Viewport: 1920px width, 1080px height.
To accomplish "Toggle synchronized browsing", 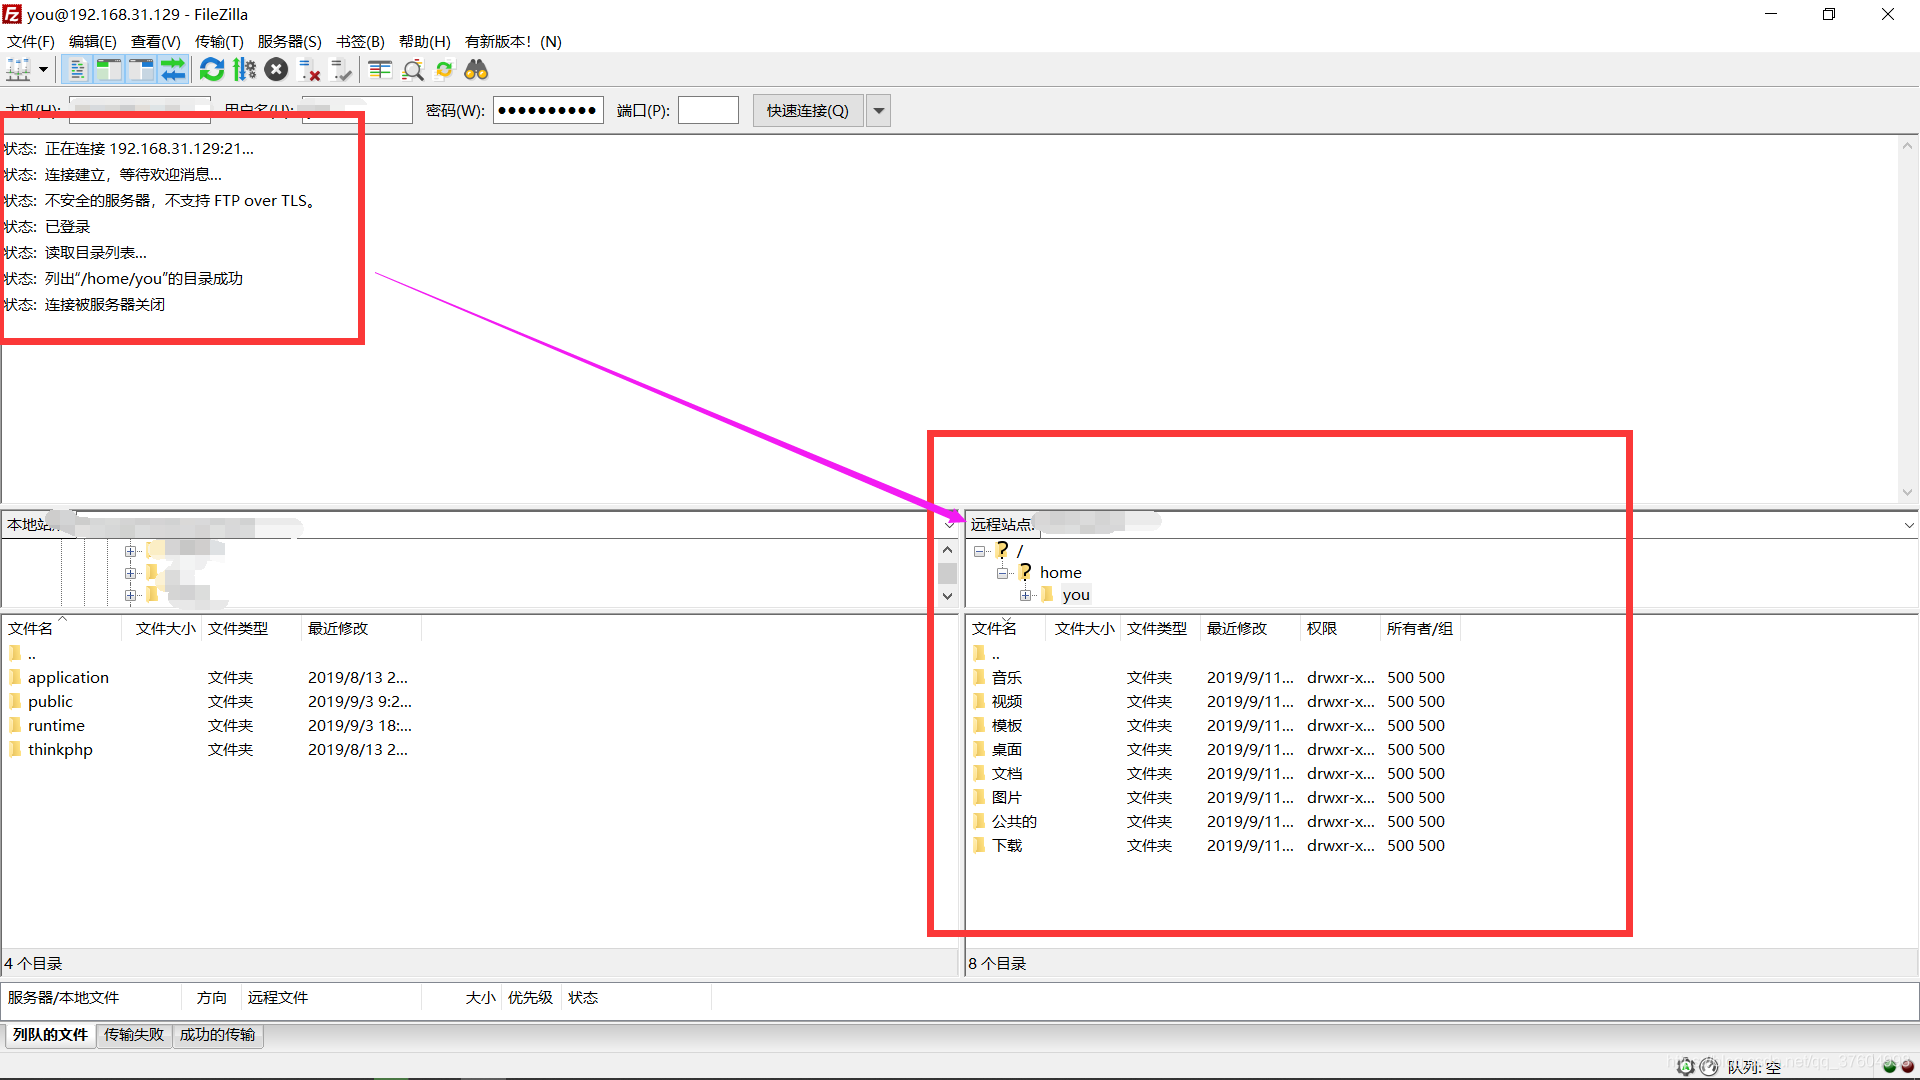I will [x=445, y=70].
